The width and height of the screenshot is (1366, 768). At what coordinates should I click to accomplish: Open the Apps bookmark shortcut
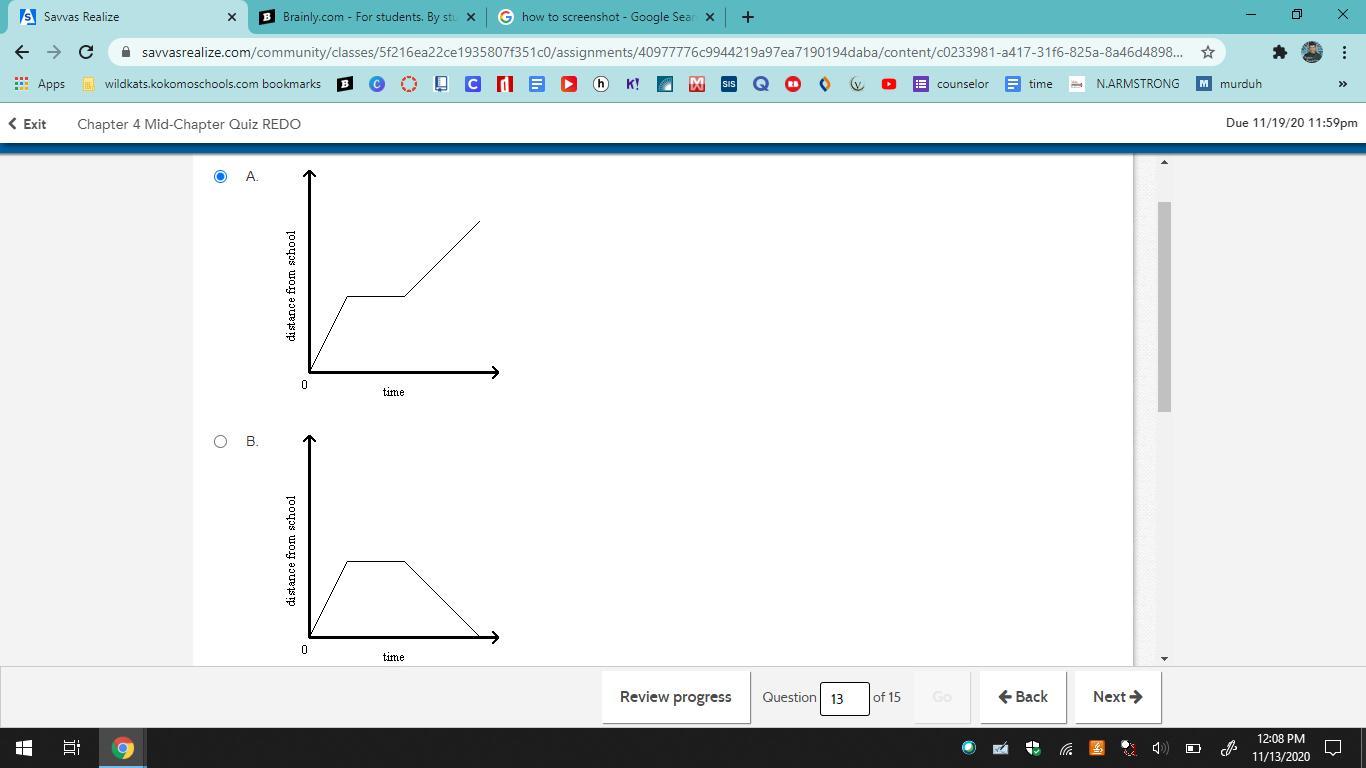point(40,84)
